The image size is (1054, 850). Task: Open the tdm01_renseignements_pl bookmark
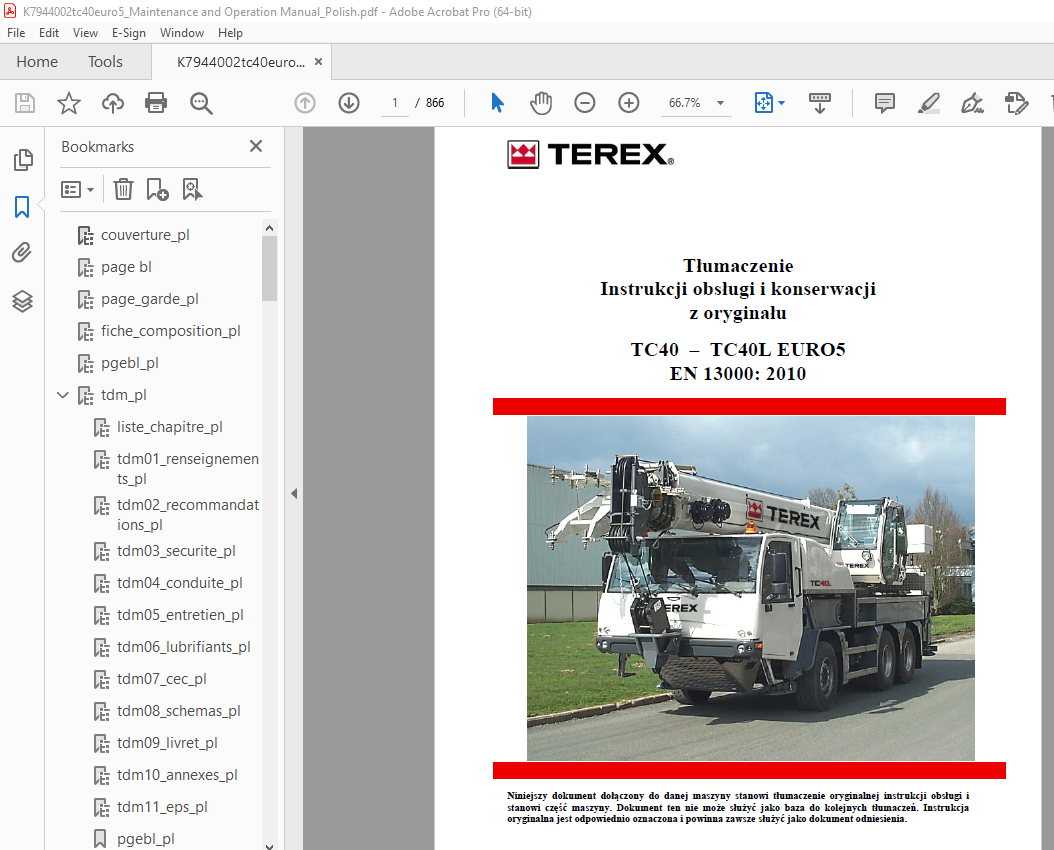pos(188,469)
